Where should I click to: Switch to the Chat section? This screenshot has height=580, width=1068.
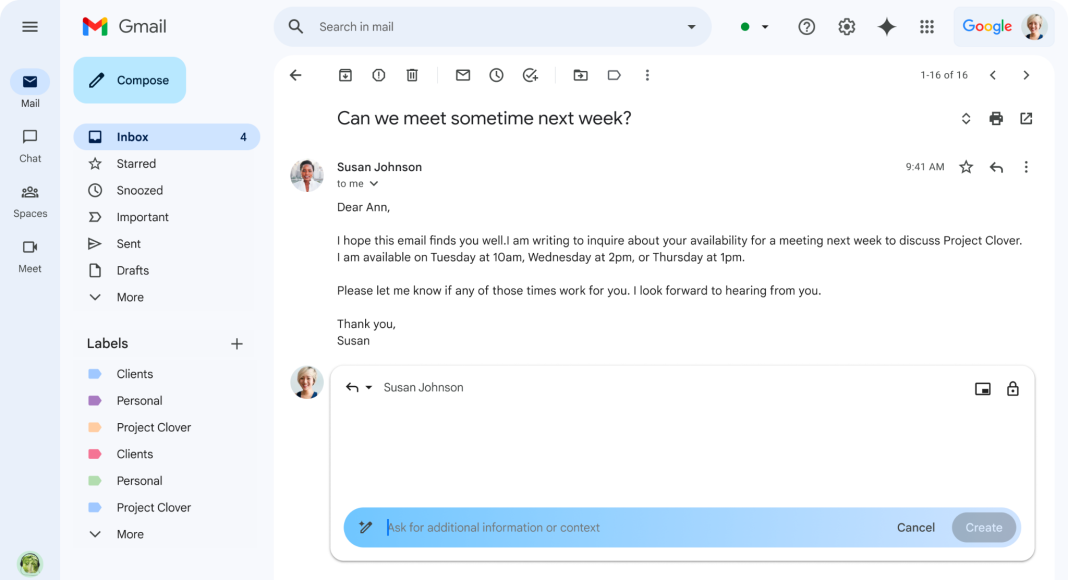(x=30, y=146)
